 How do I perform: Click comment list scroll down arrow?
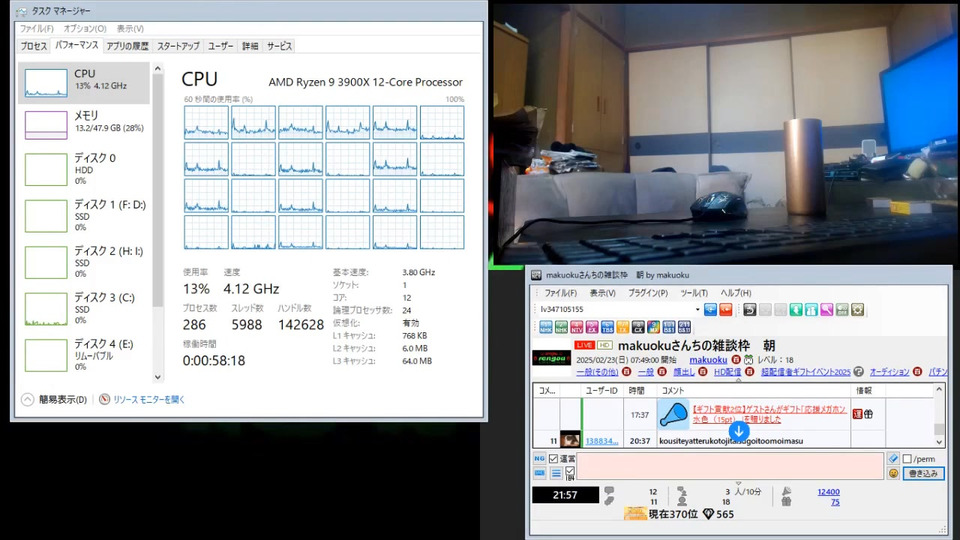(x=939, y=441)
